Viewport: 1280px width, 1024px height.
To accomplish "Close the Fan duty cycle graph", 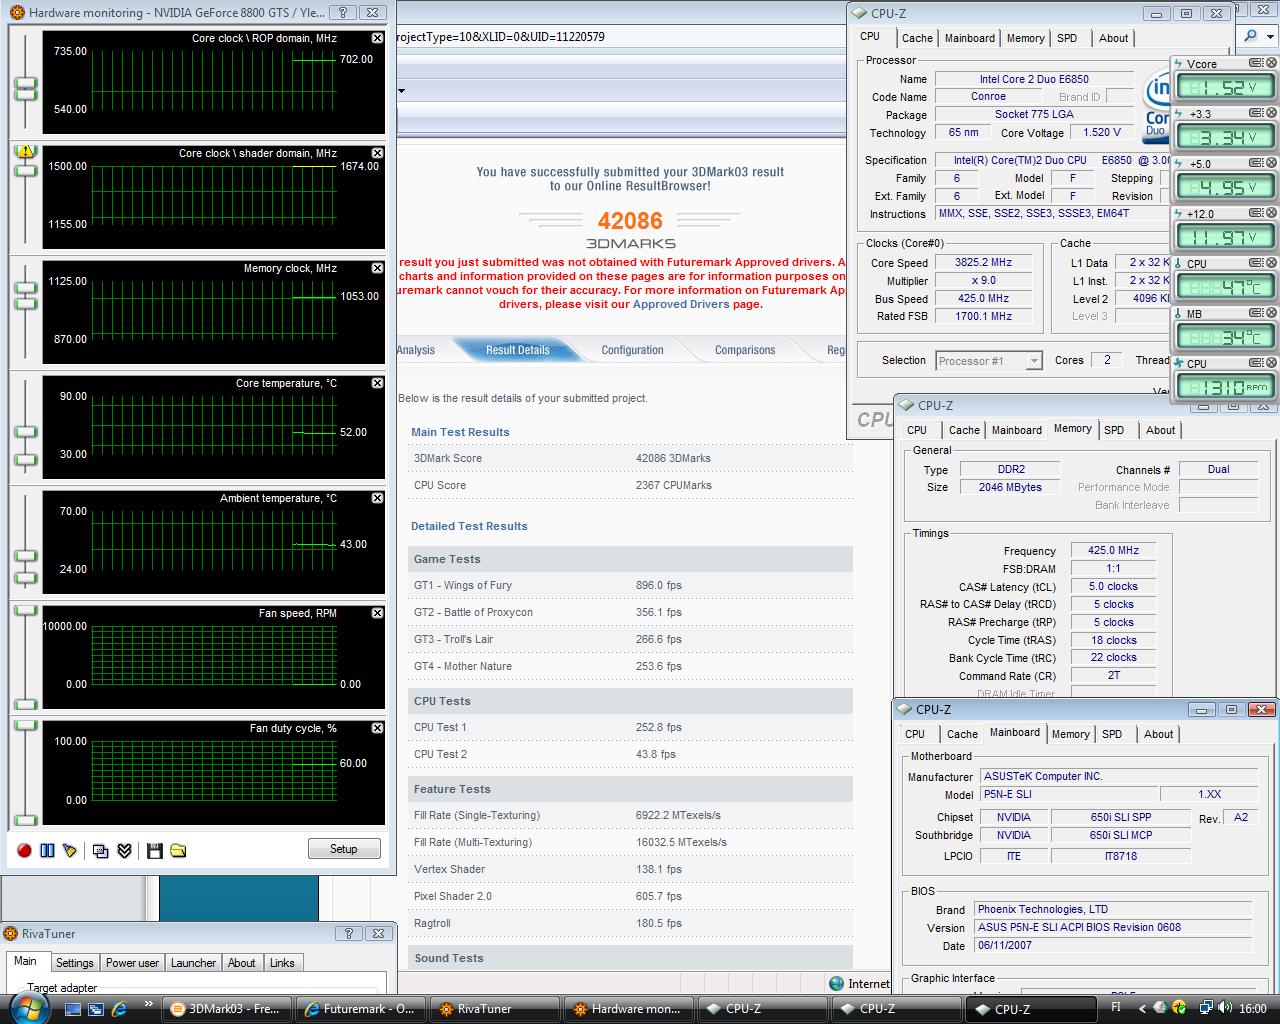I will (377, 728).
